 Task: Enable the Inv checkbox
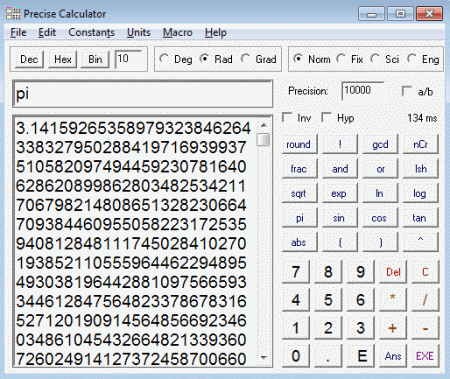pos(296,118)
